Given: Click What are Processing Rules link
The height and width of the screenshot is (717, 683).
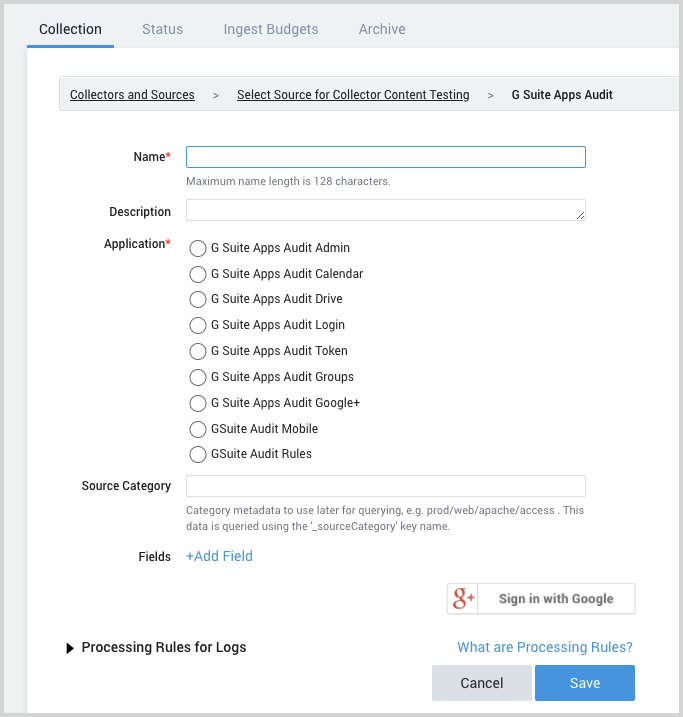Looking at the screenshot, I should (545, 648).
